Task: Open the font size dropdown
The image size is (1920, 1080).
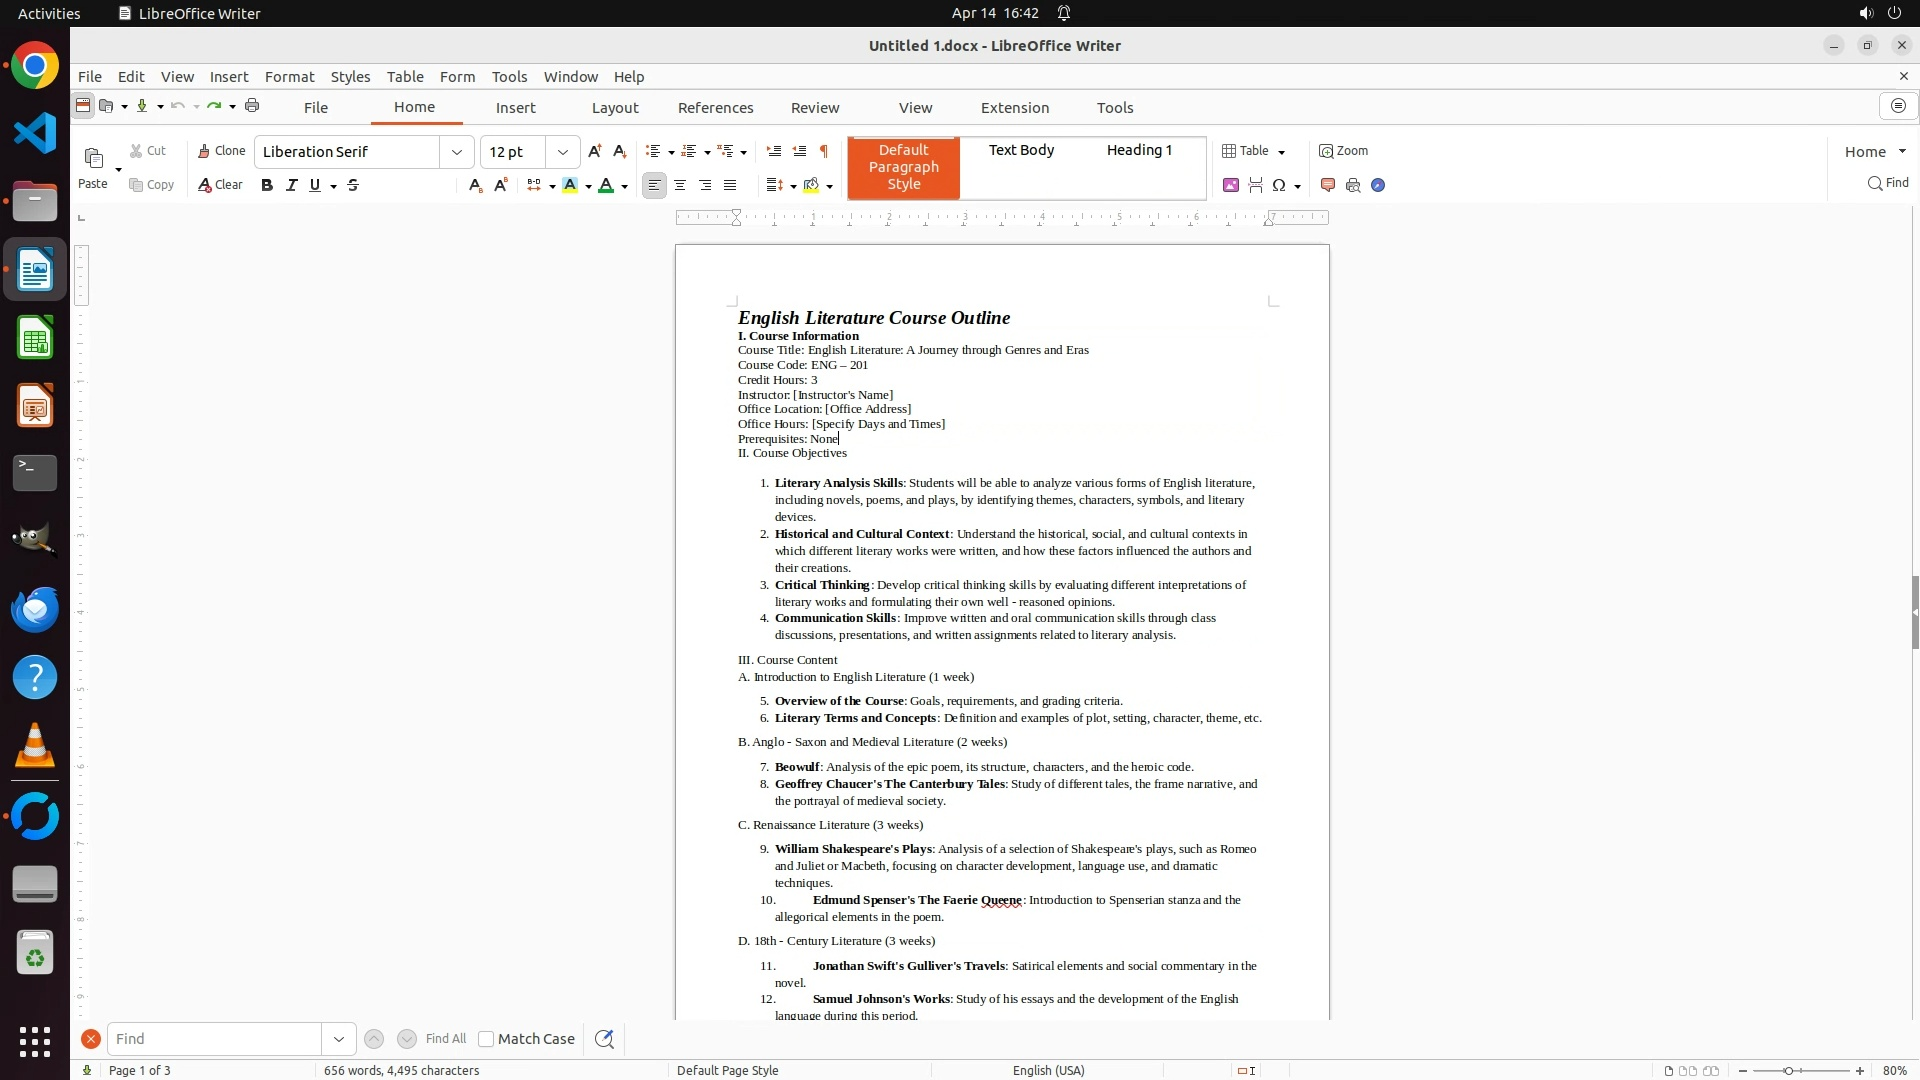Action: click(563, 152)
